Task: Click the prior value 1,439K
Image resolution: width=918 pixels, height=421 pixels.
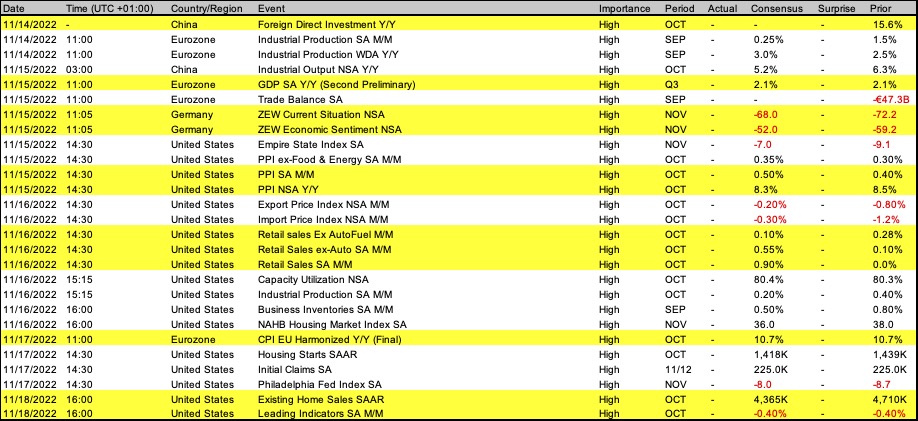Action: [x=889, y=354]
